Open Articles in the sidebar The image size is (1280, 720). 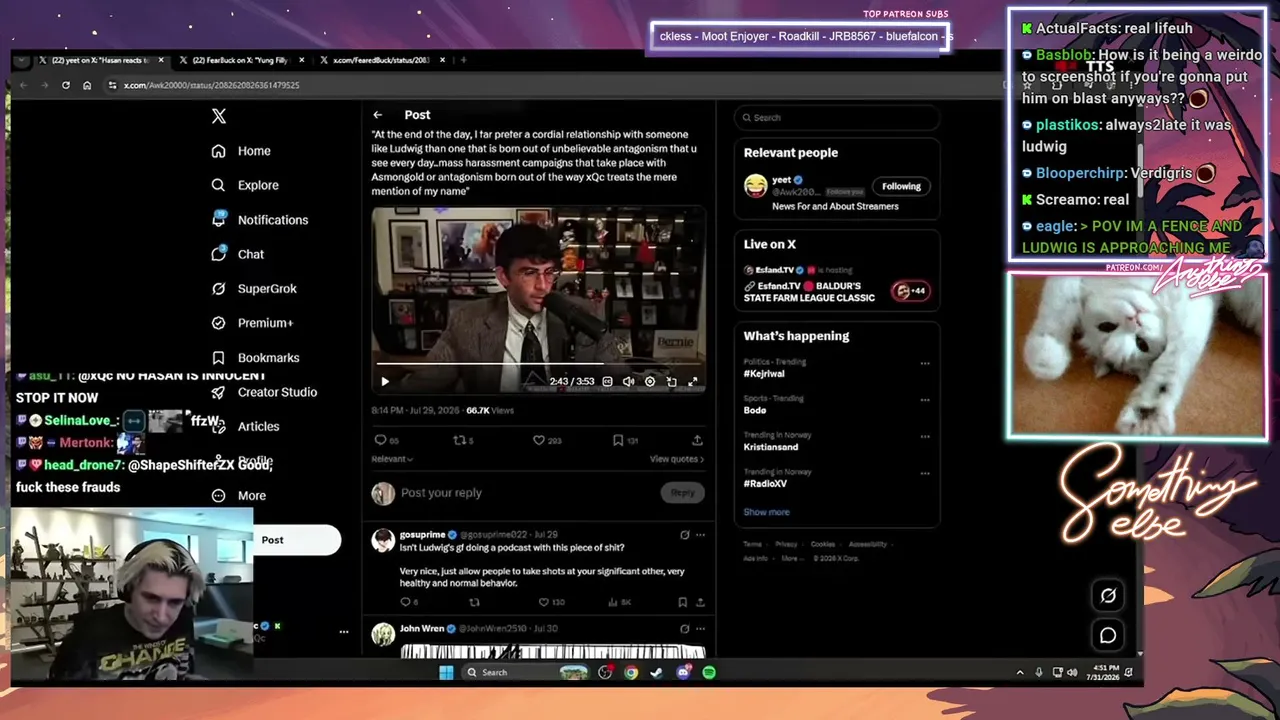point(245,426)
